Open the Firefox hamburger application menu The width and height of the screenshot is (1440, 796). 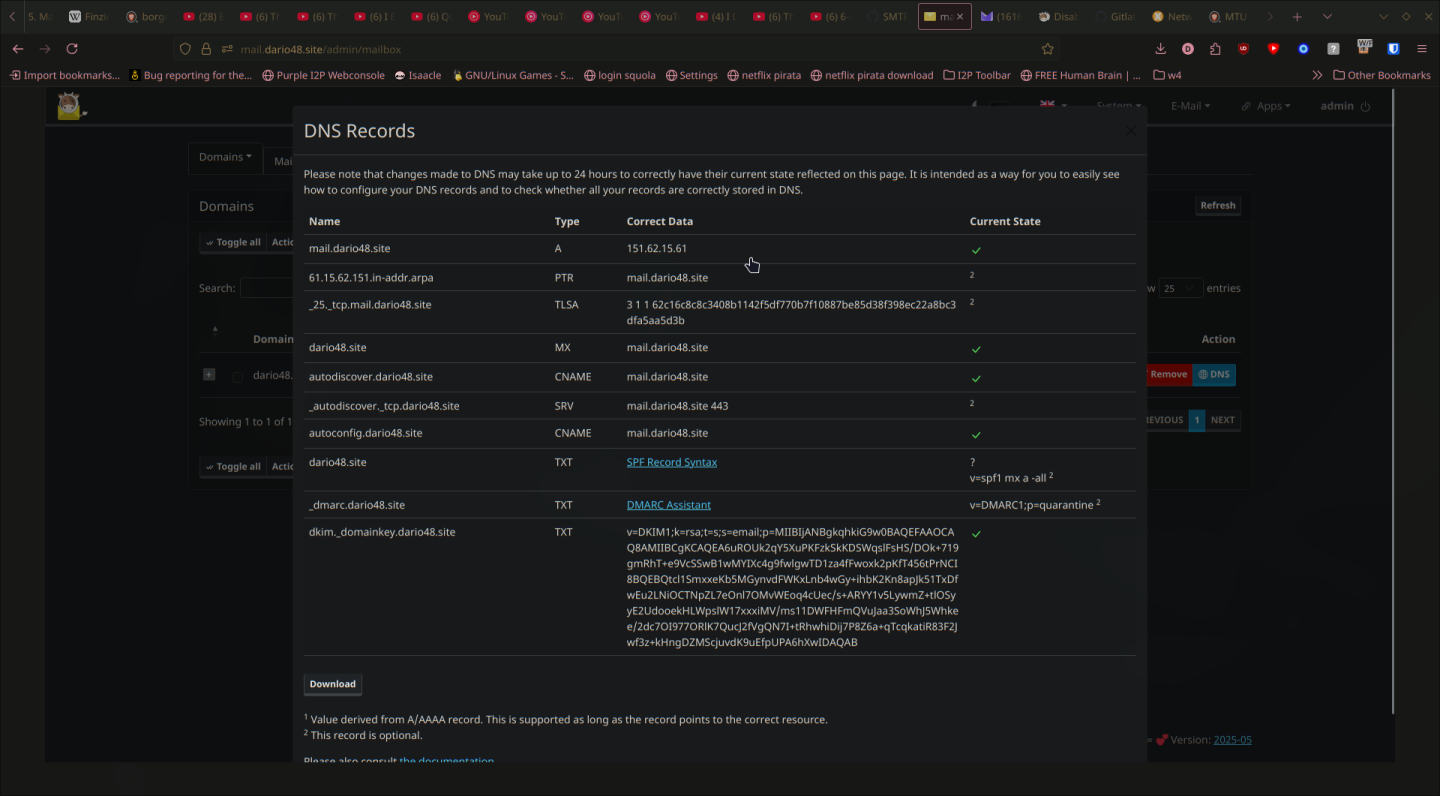point(1422,49)
